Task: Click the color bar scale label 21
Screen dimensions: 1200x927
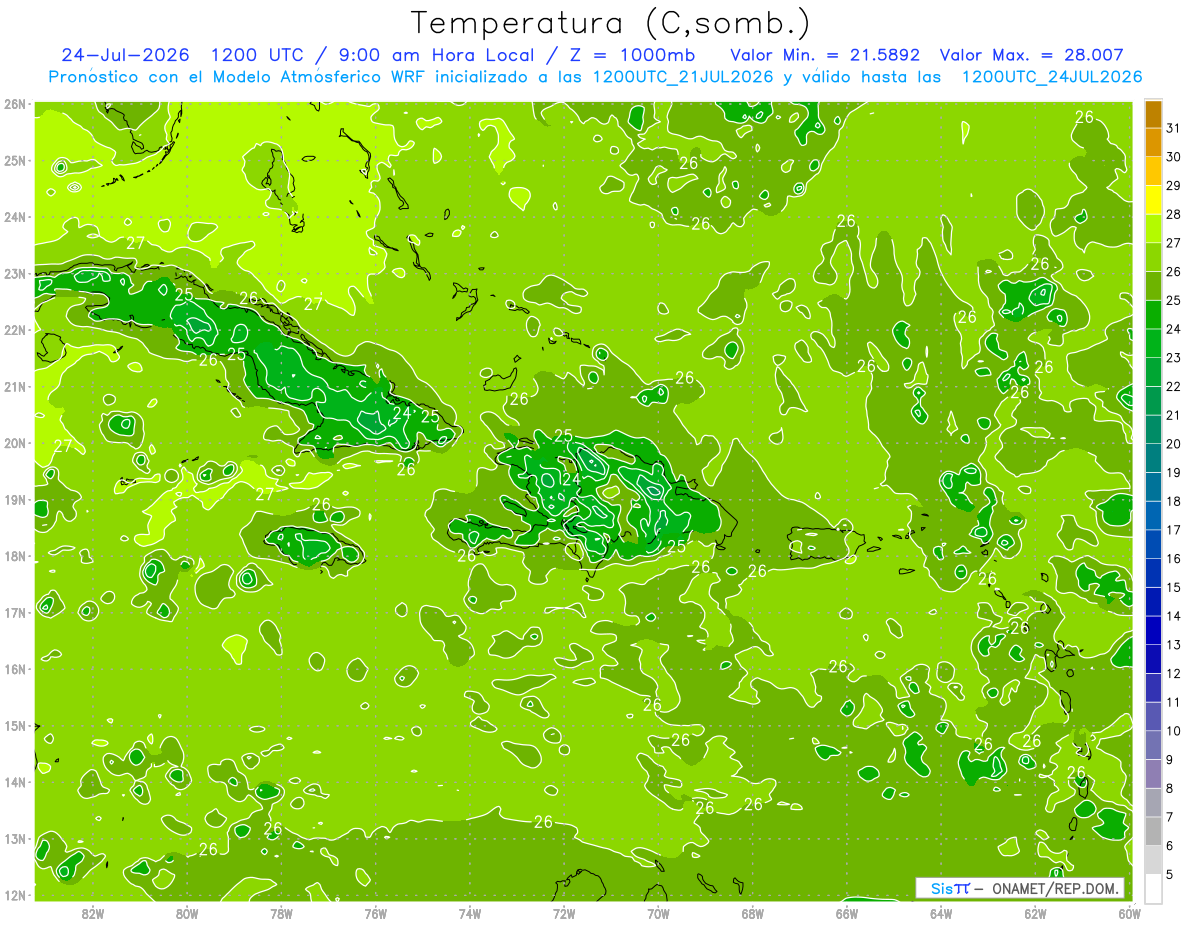Action: point(1173,416)
